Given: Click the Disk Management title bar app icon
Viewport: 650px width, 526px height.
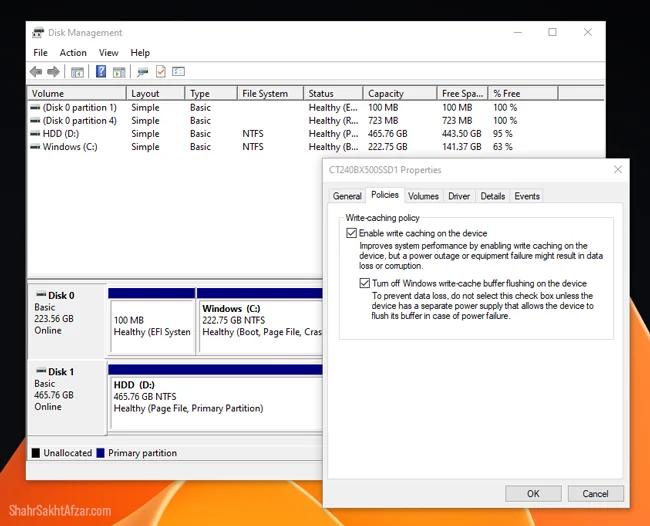Looking at the screenshot, I should [38, 32].
